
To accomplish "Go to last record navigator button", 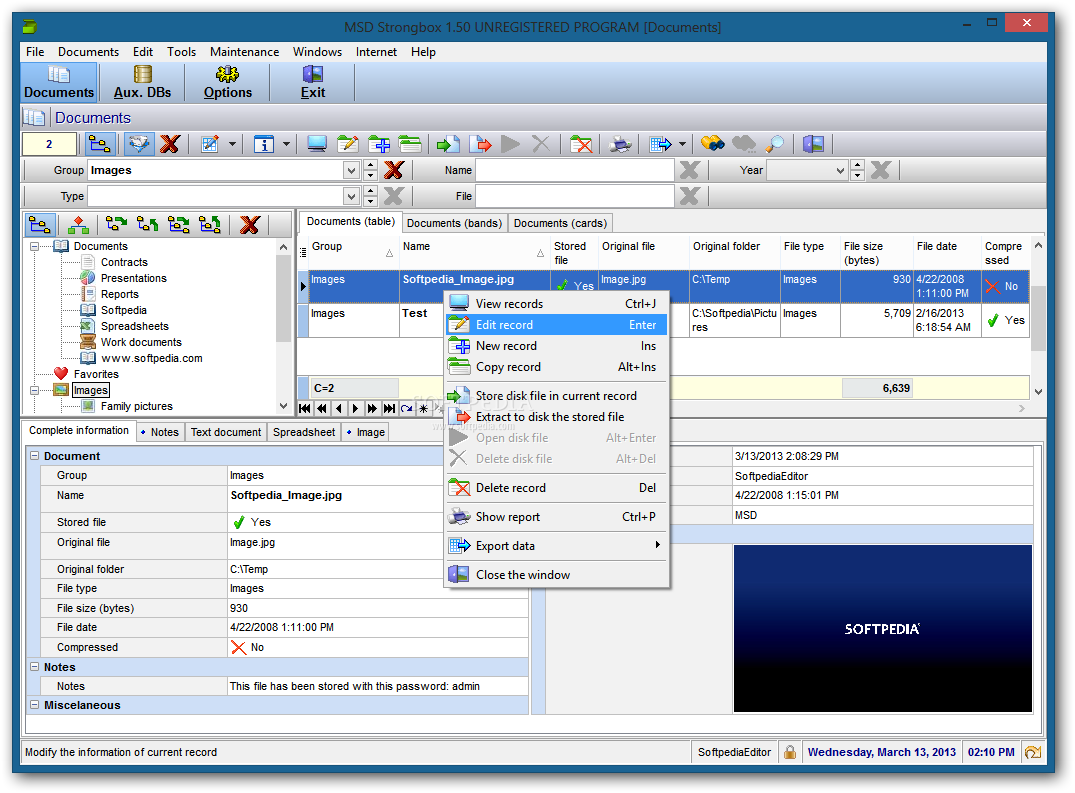I will pos(389,408).
